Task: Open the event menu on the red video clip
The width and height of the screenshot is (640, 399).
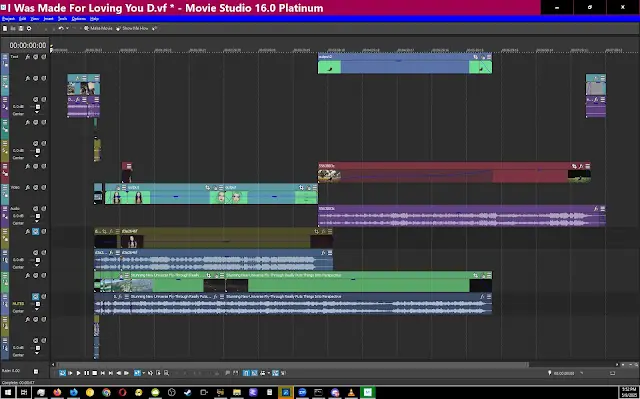Action: (587, 166)
